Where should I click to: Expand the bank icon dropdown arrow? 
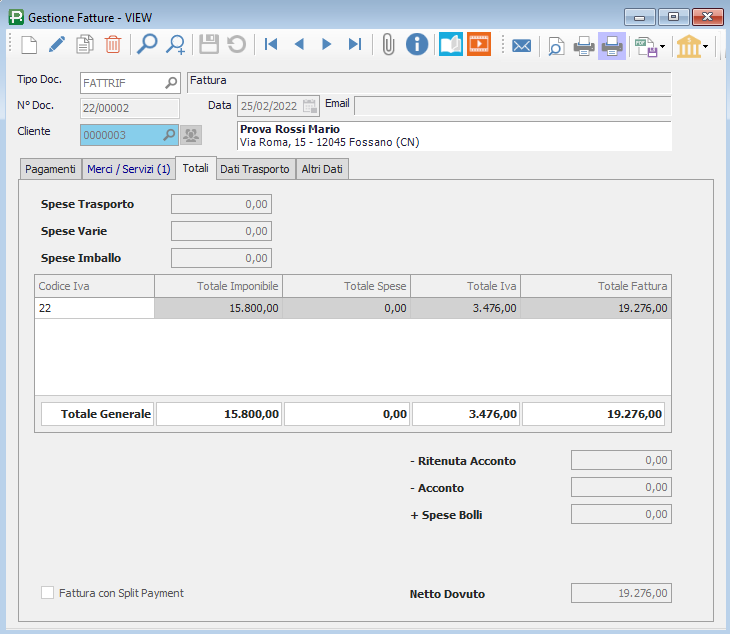pos(706,46)
